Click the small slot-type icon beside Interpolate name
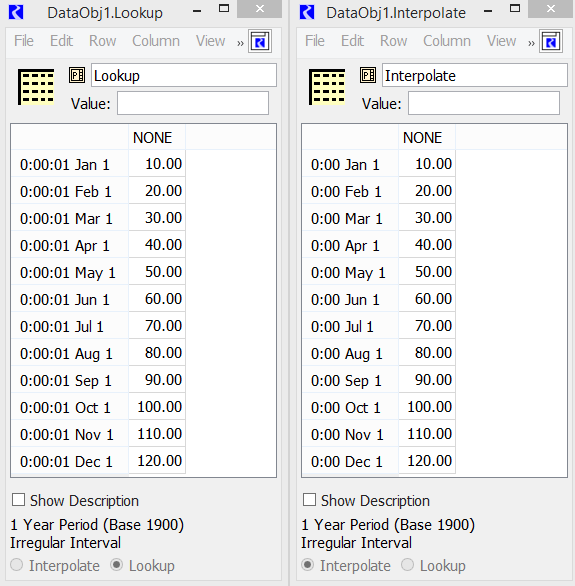This screenshot has height=586, width=575. click(368, 75)
